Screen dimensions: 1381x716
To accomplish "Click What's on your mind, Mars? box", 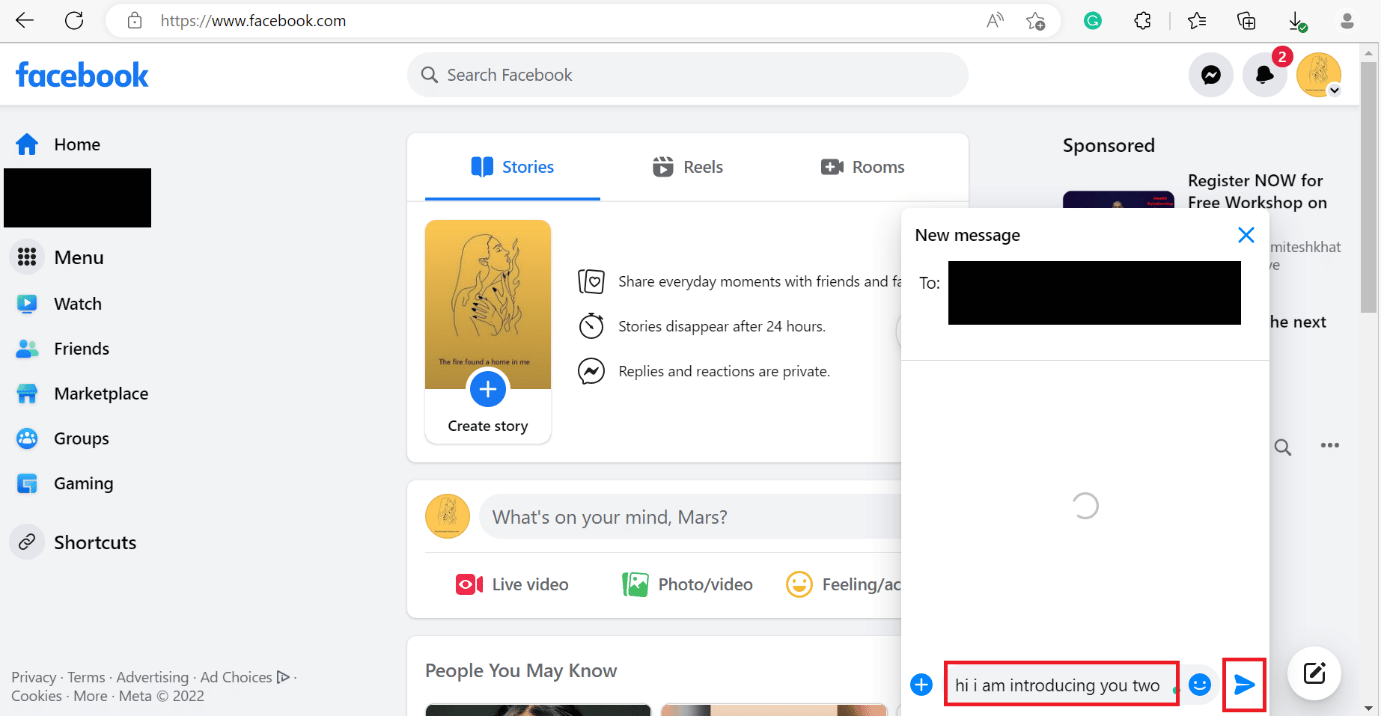I will pyautogui.click(x=690, y=517).
